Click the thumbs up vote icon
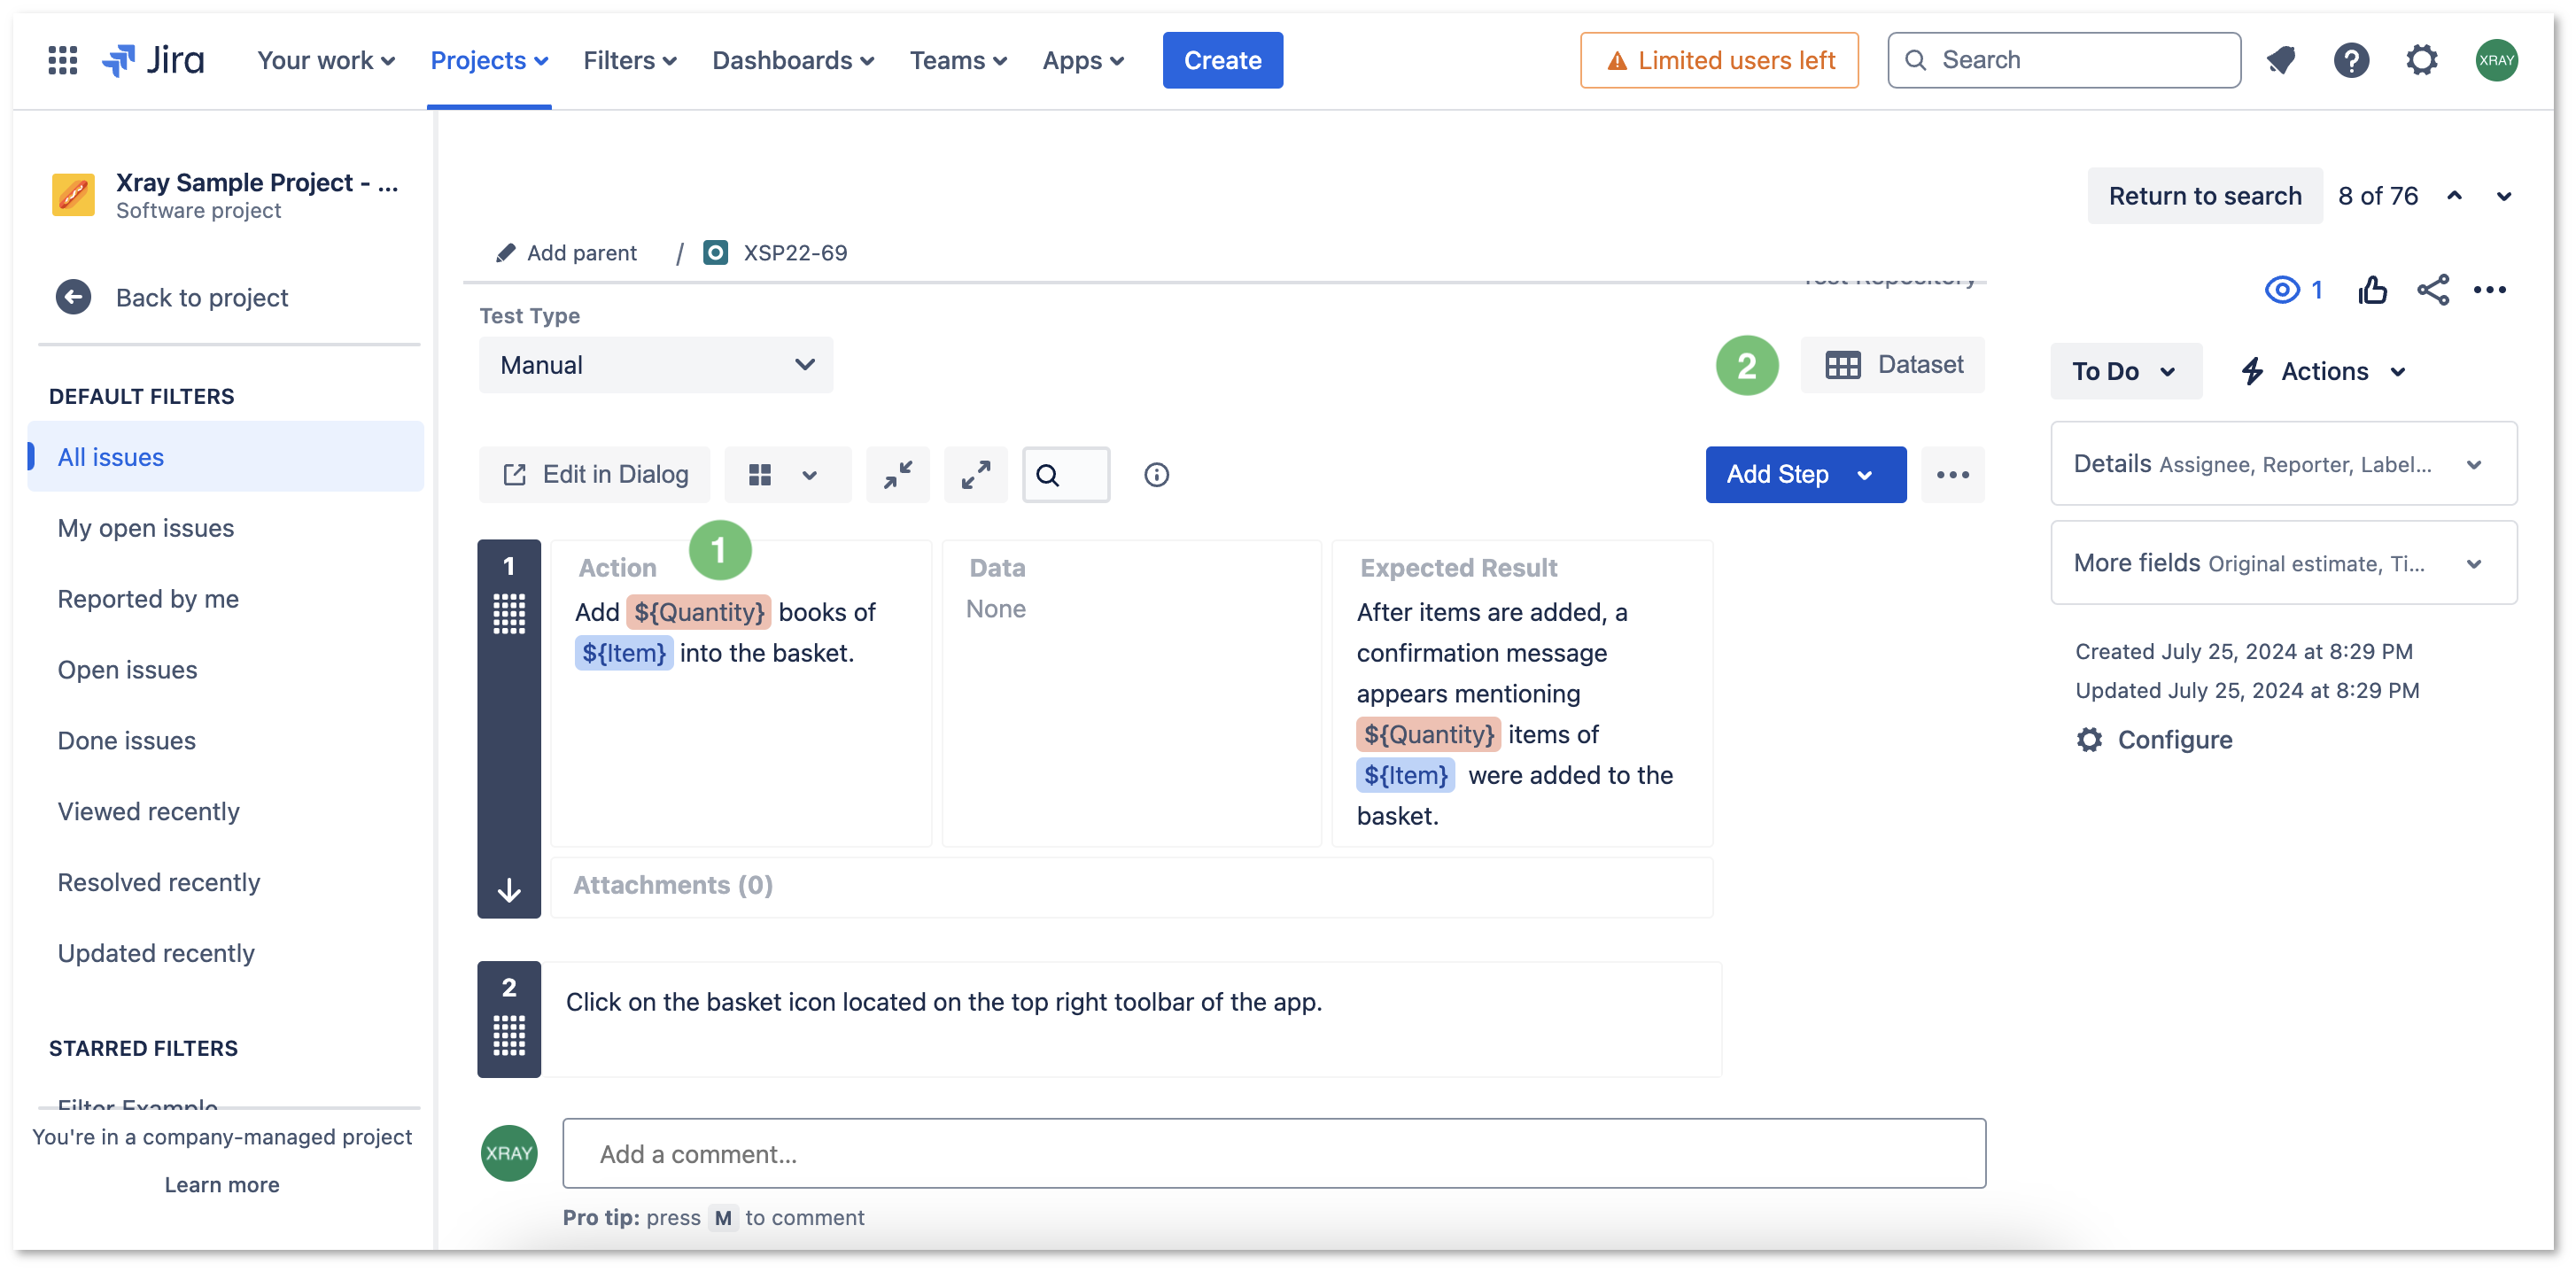This screenshot has height=1272, width=2576. 2372,290
